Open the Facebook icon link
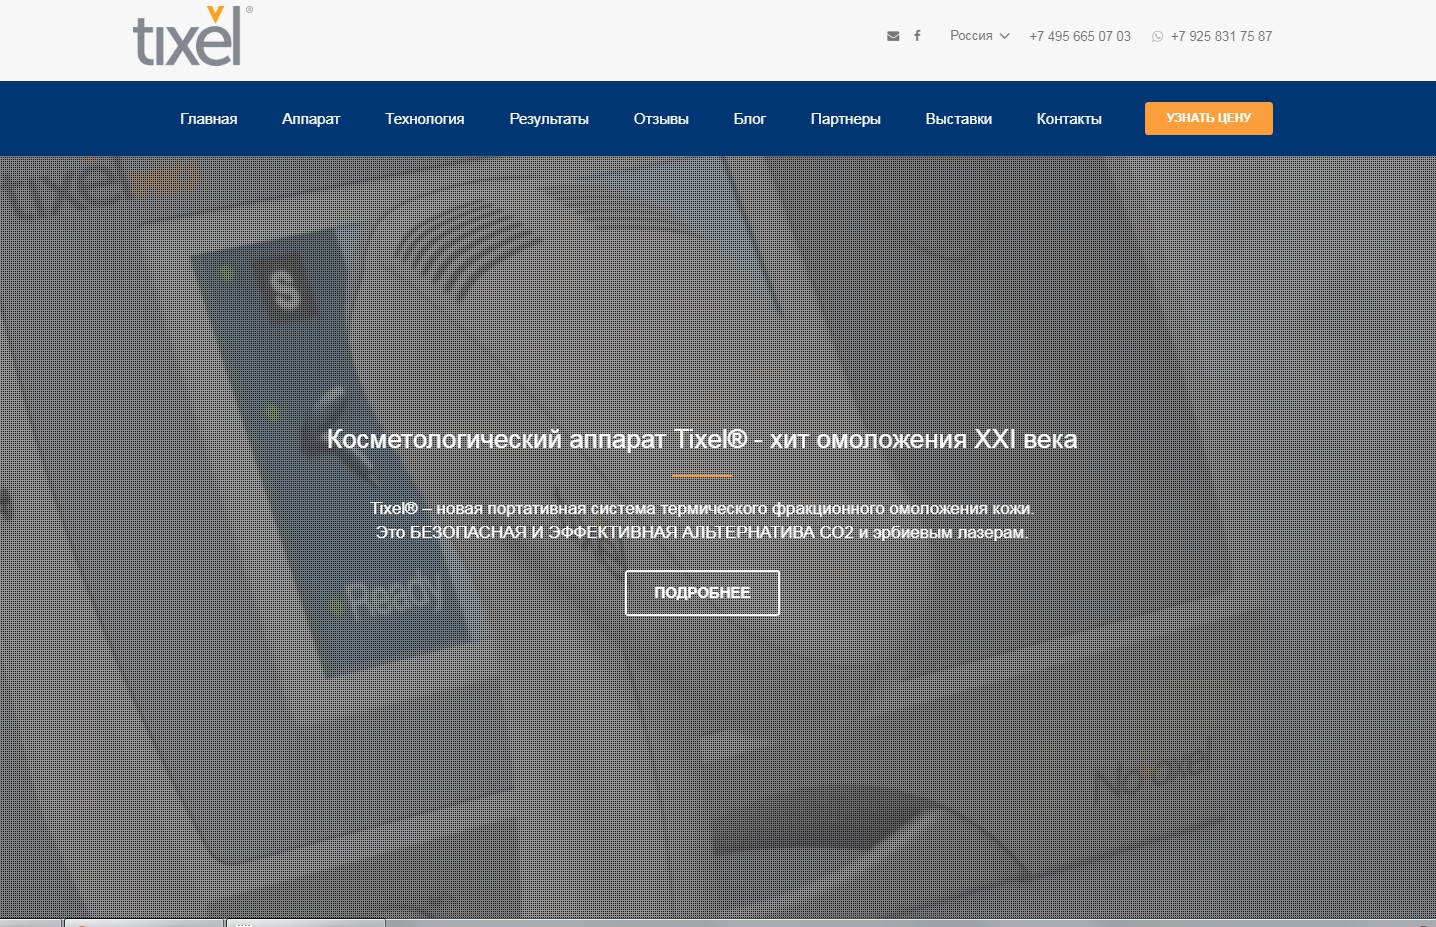Image resolution: width=1436 pixels, height=927 pixels. click(x=917, y=36)
